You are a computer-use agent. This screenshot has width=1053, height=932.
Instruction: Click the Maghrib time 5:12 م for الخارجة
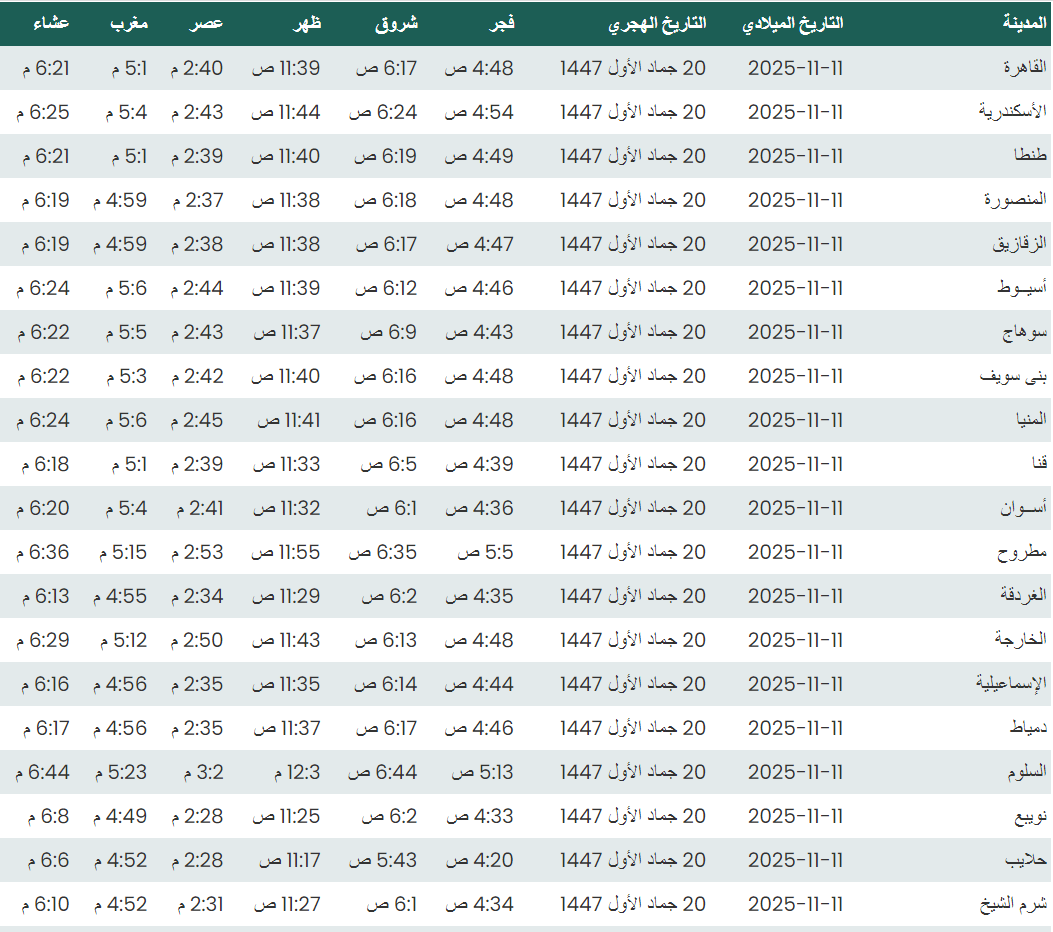point(121,640)
